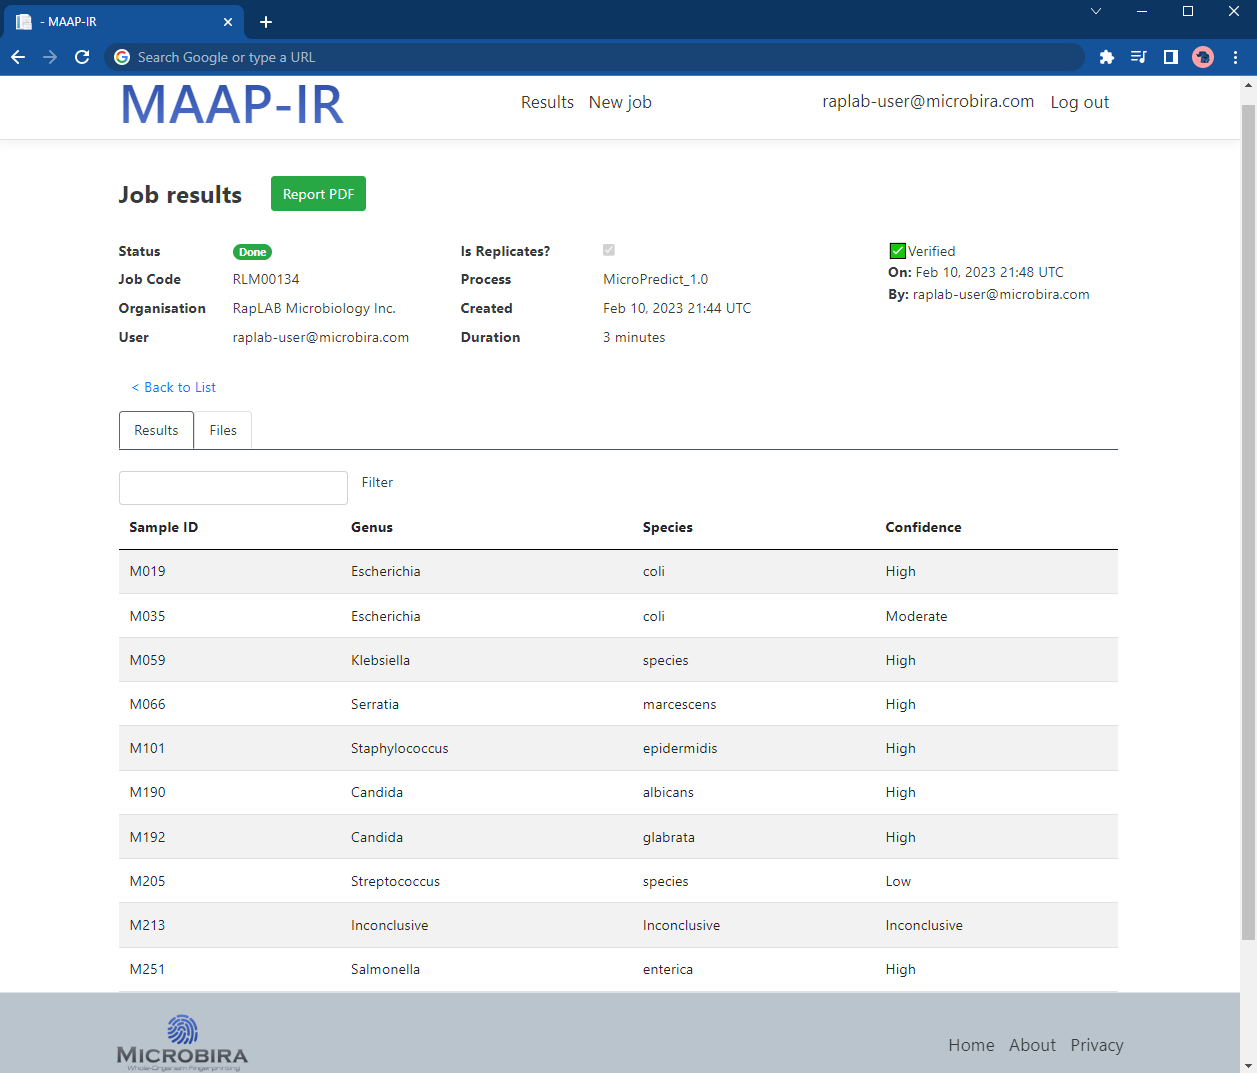Click the glabrata species cell
This screenshot has width=1257, height=1073.
point(669,837)
